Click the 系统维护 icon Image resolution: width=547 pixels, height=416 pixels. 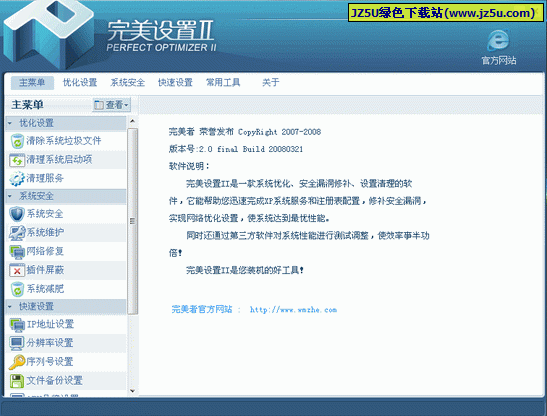[17, 233]
